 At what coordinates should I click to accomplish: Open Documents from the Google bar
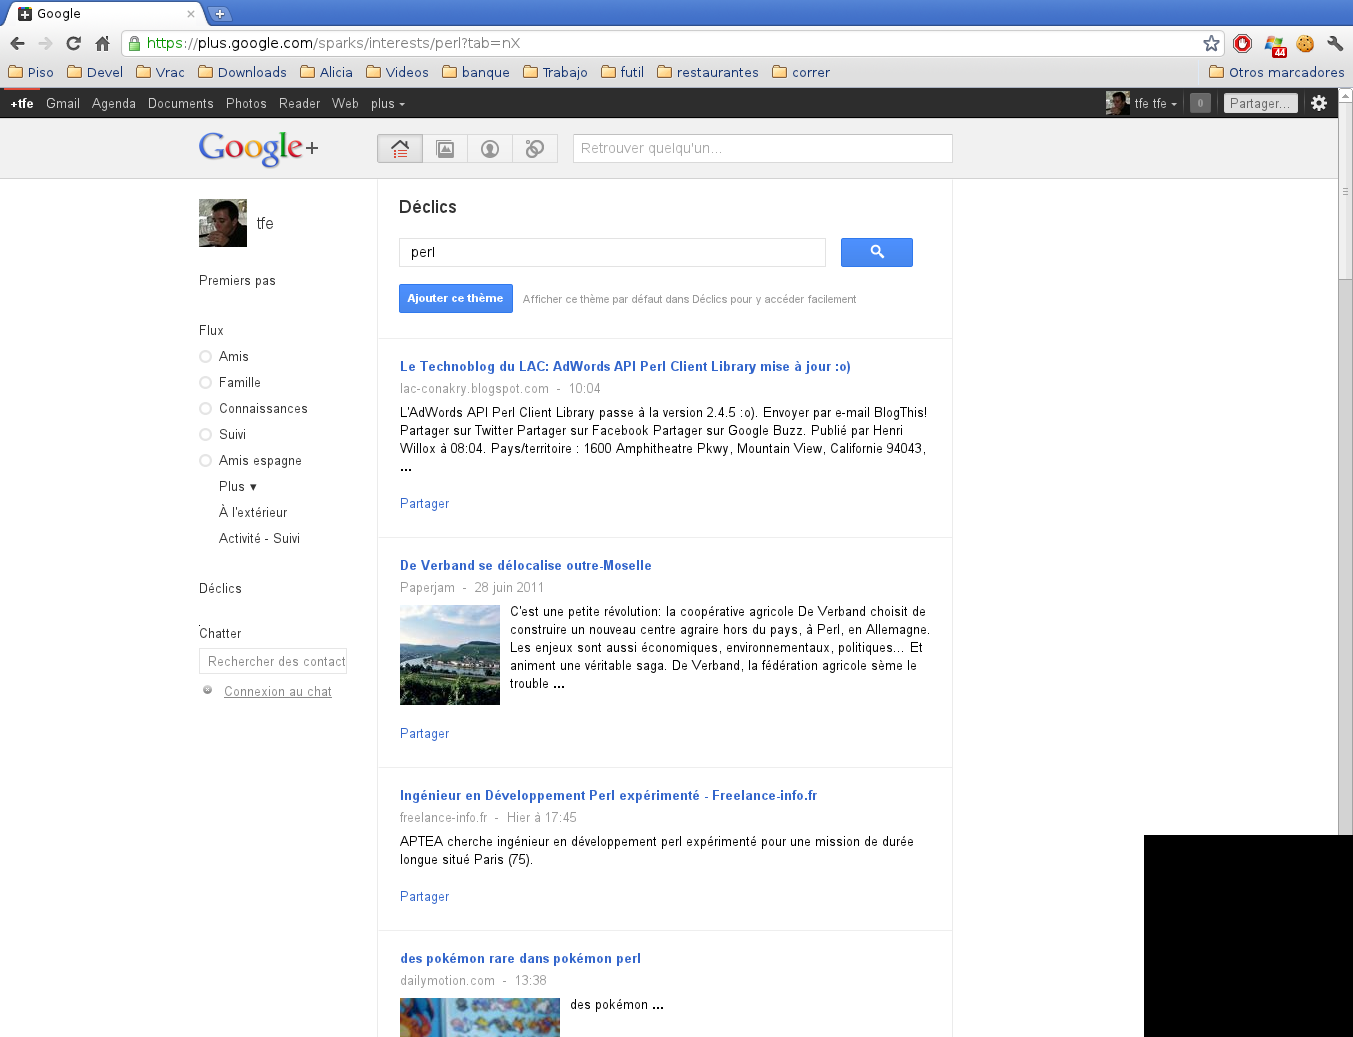pyautogui.click(x=181, y=104)
